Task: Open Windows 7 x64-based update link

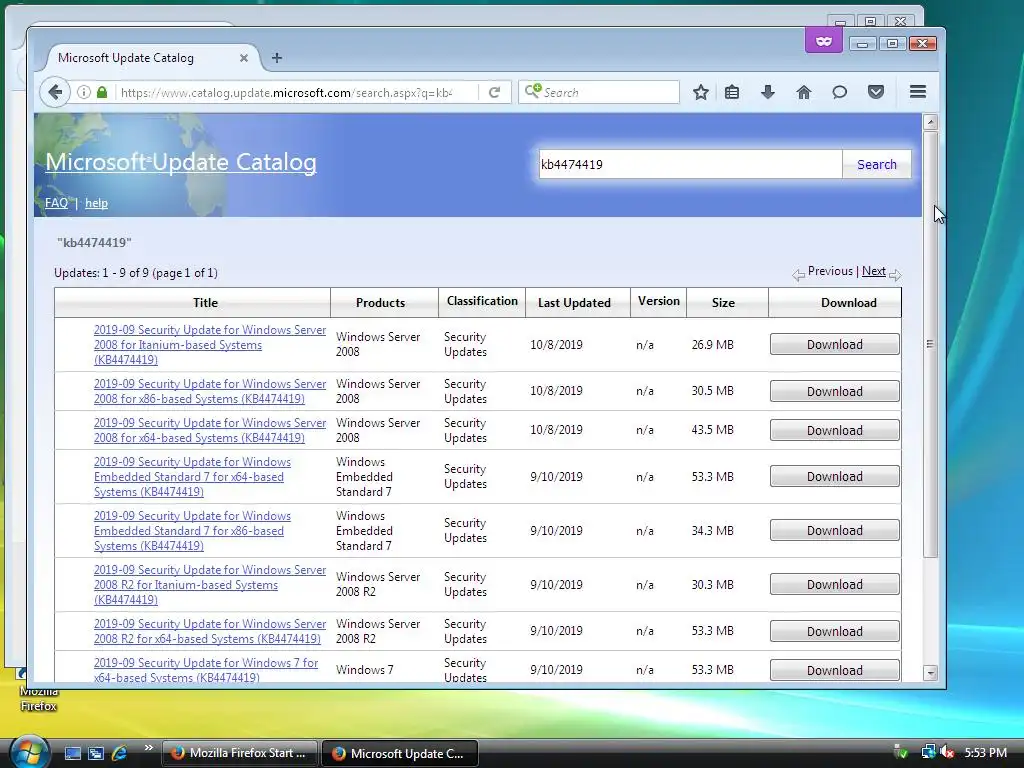Action: [x=206, y=670]
